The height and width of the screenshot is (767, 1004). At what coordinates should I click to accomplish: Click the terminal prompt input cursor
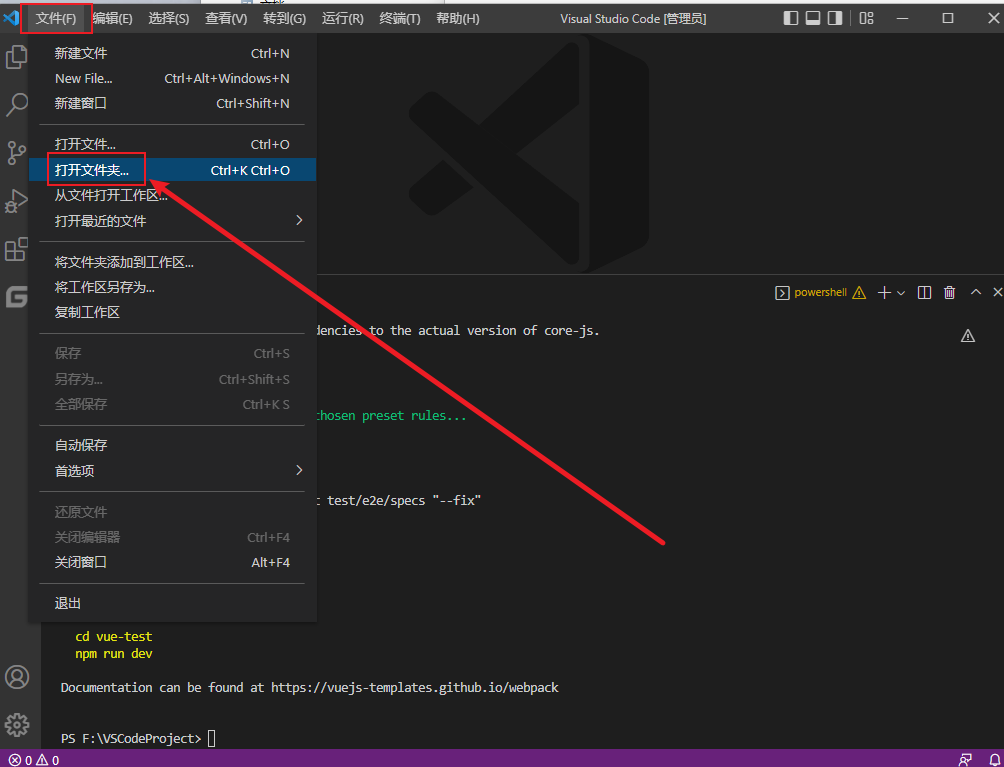pyautogui.click(x=211, y=739)
